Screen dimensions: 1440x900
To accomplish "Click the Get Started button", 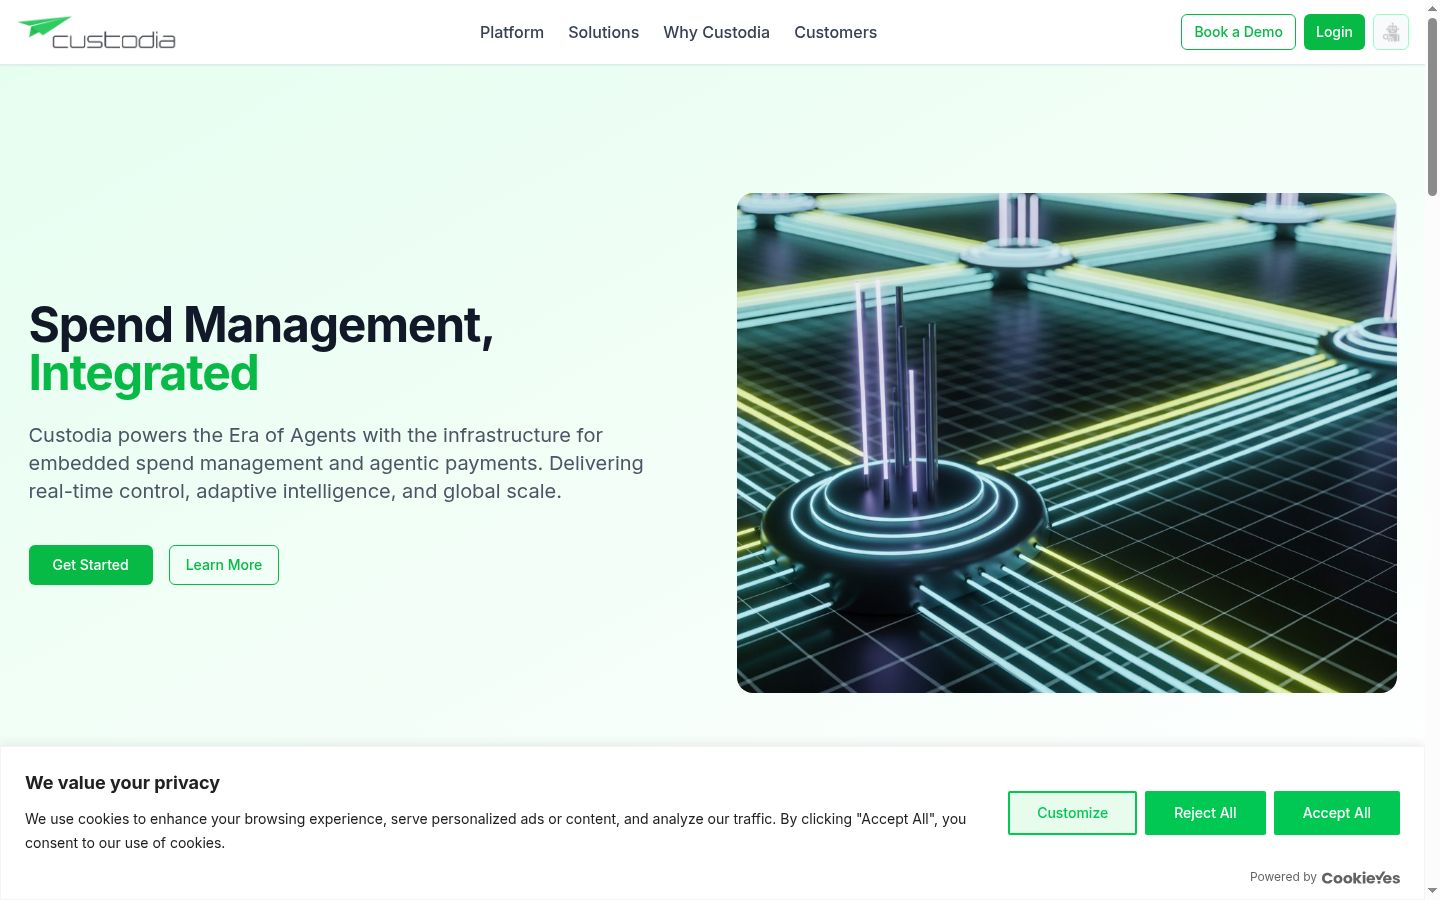I will tap(91, 565).
